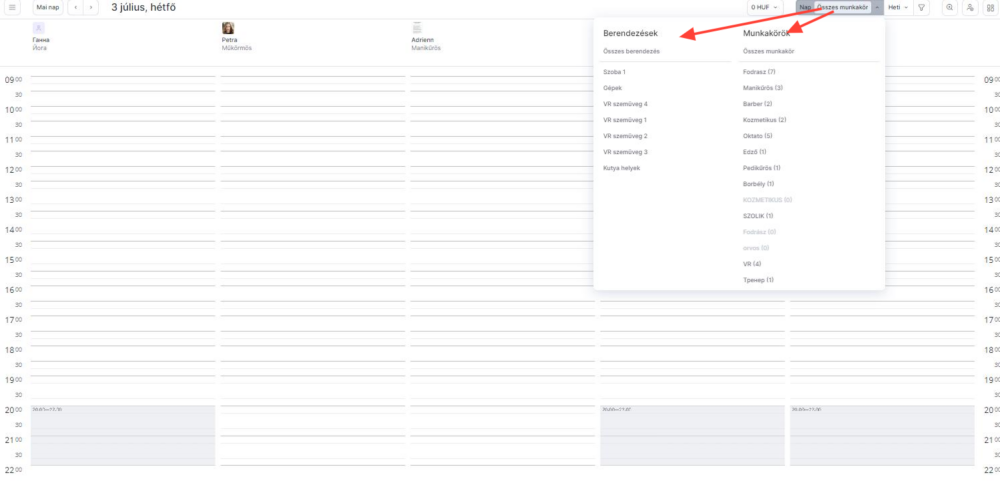
Task: Click the Ганна staff name
Action: click(41, 40)
